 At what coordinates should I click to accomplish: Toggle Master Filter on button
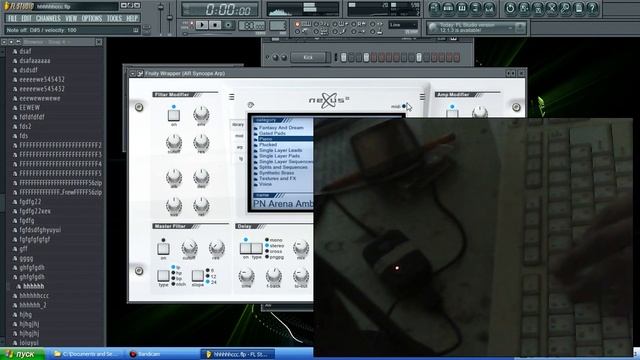(163, 249)
